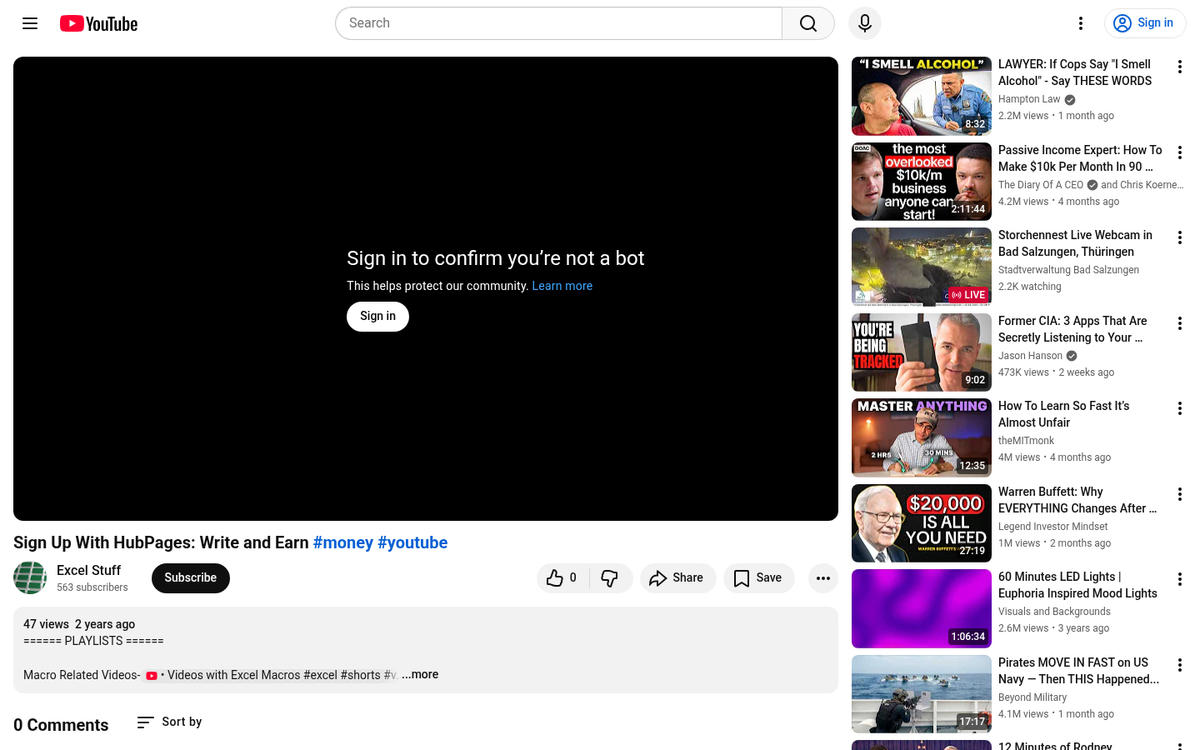Screen dimensions: 1200x750
Task: Expand the video description with ...more
Action: coord(419,674)
